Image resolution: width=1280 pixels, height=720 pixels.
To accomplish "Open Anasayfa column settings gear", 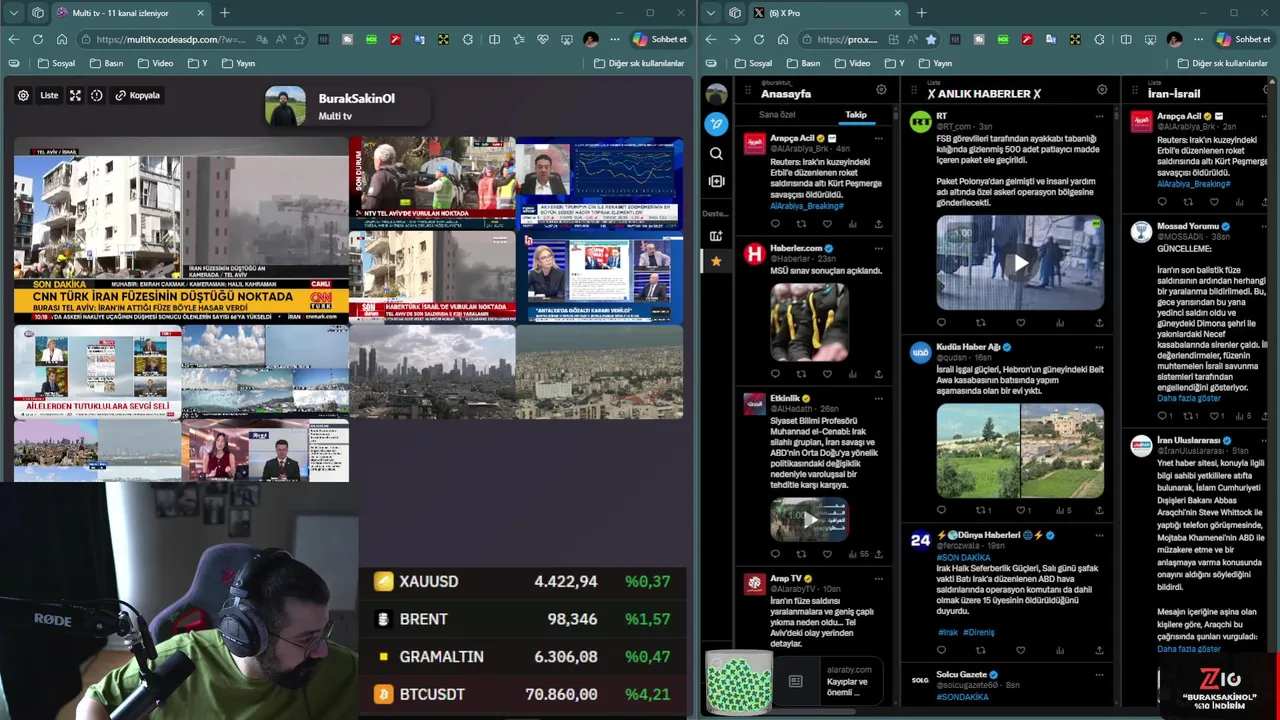I will (881, 89).
